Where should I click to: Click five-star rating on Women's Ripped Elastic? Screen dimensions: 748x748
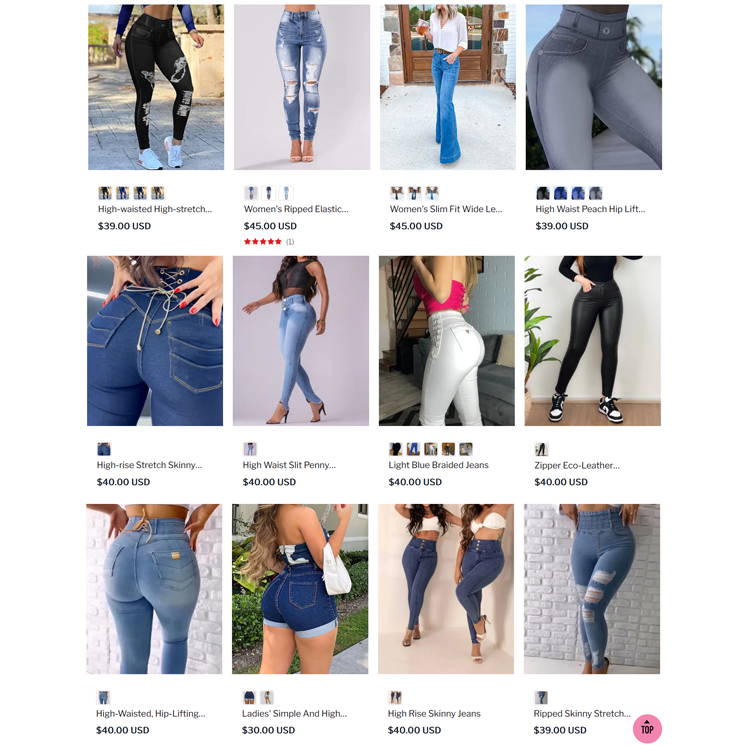tap(262, 241)
